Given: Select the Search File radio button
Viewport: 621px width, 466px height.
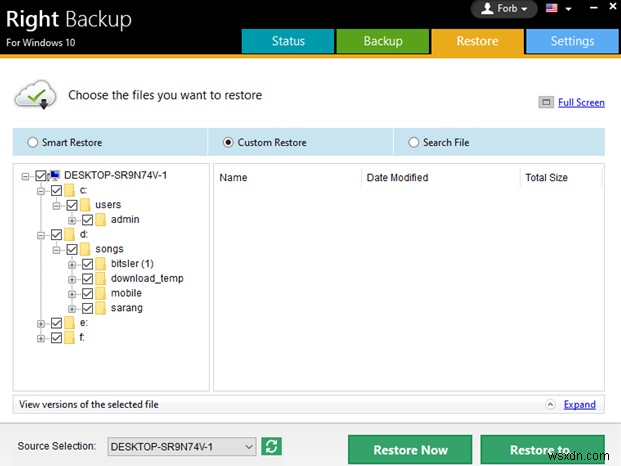Looking at the screenshot, I should [414, 143].
